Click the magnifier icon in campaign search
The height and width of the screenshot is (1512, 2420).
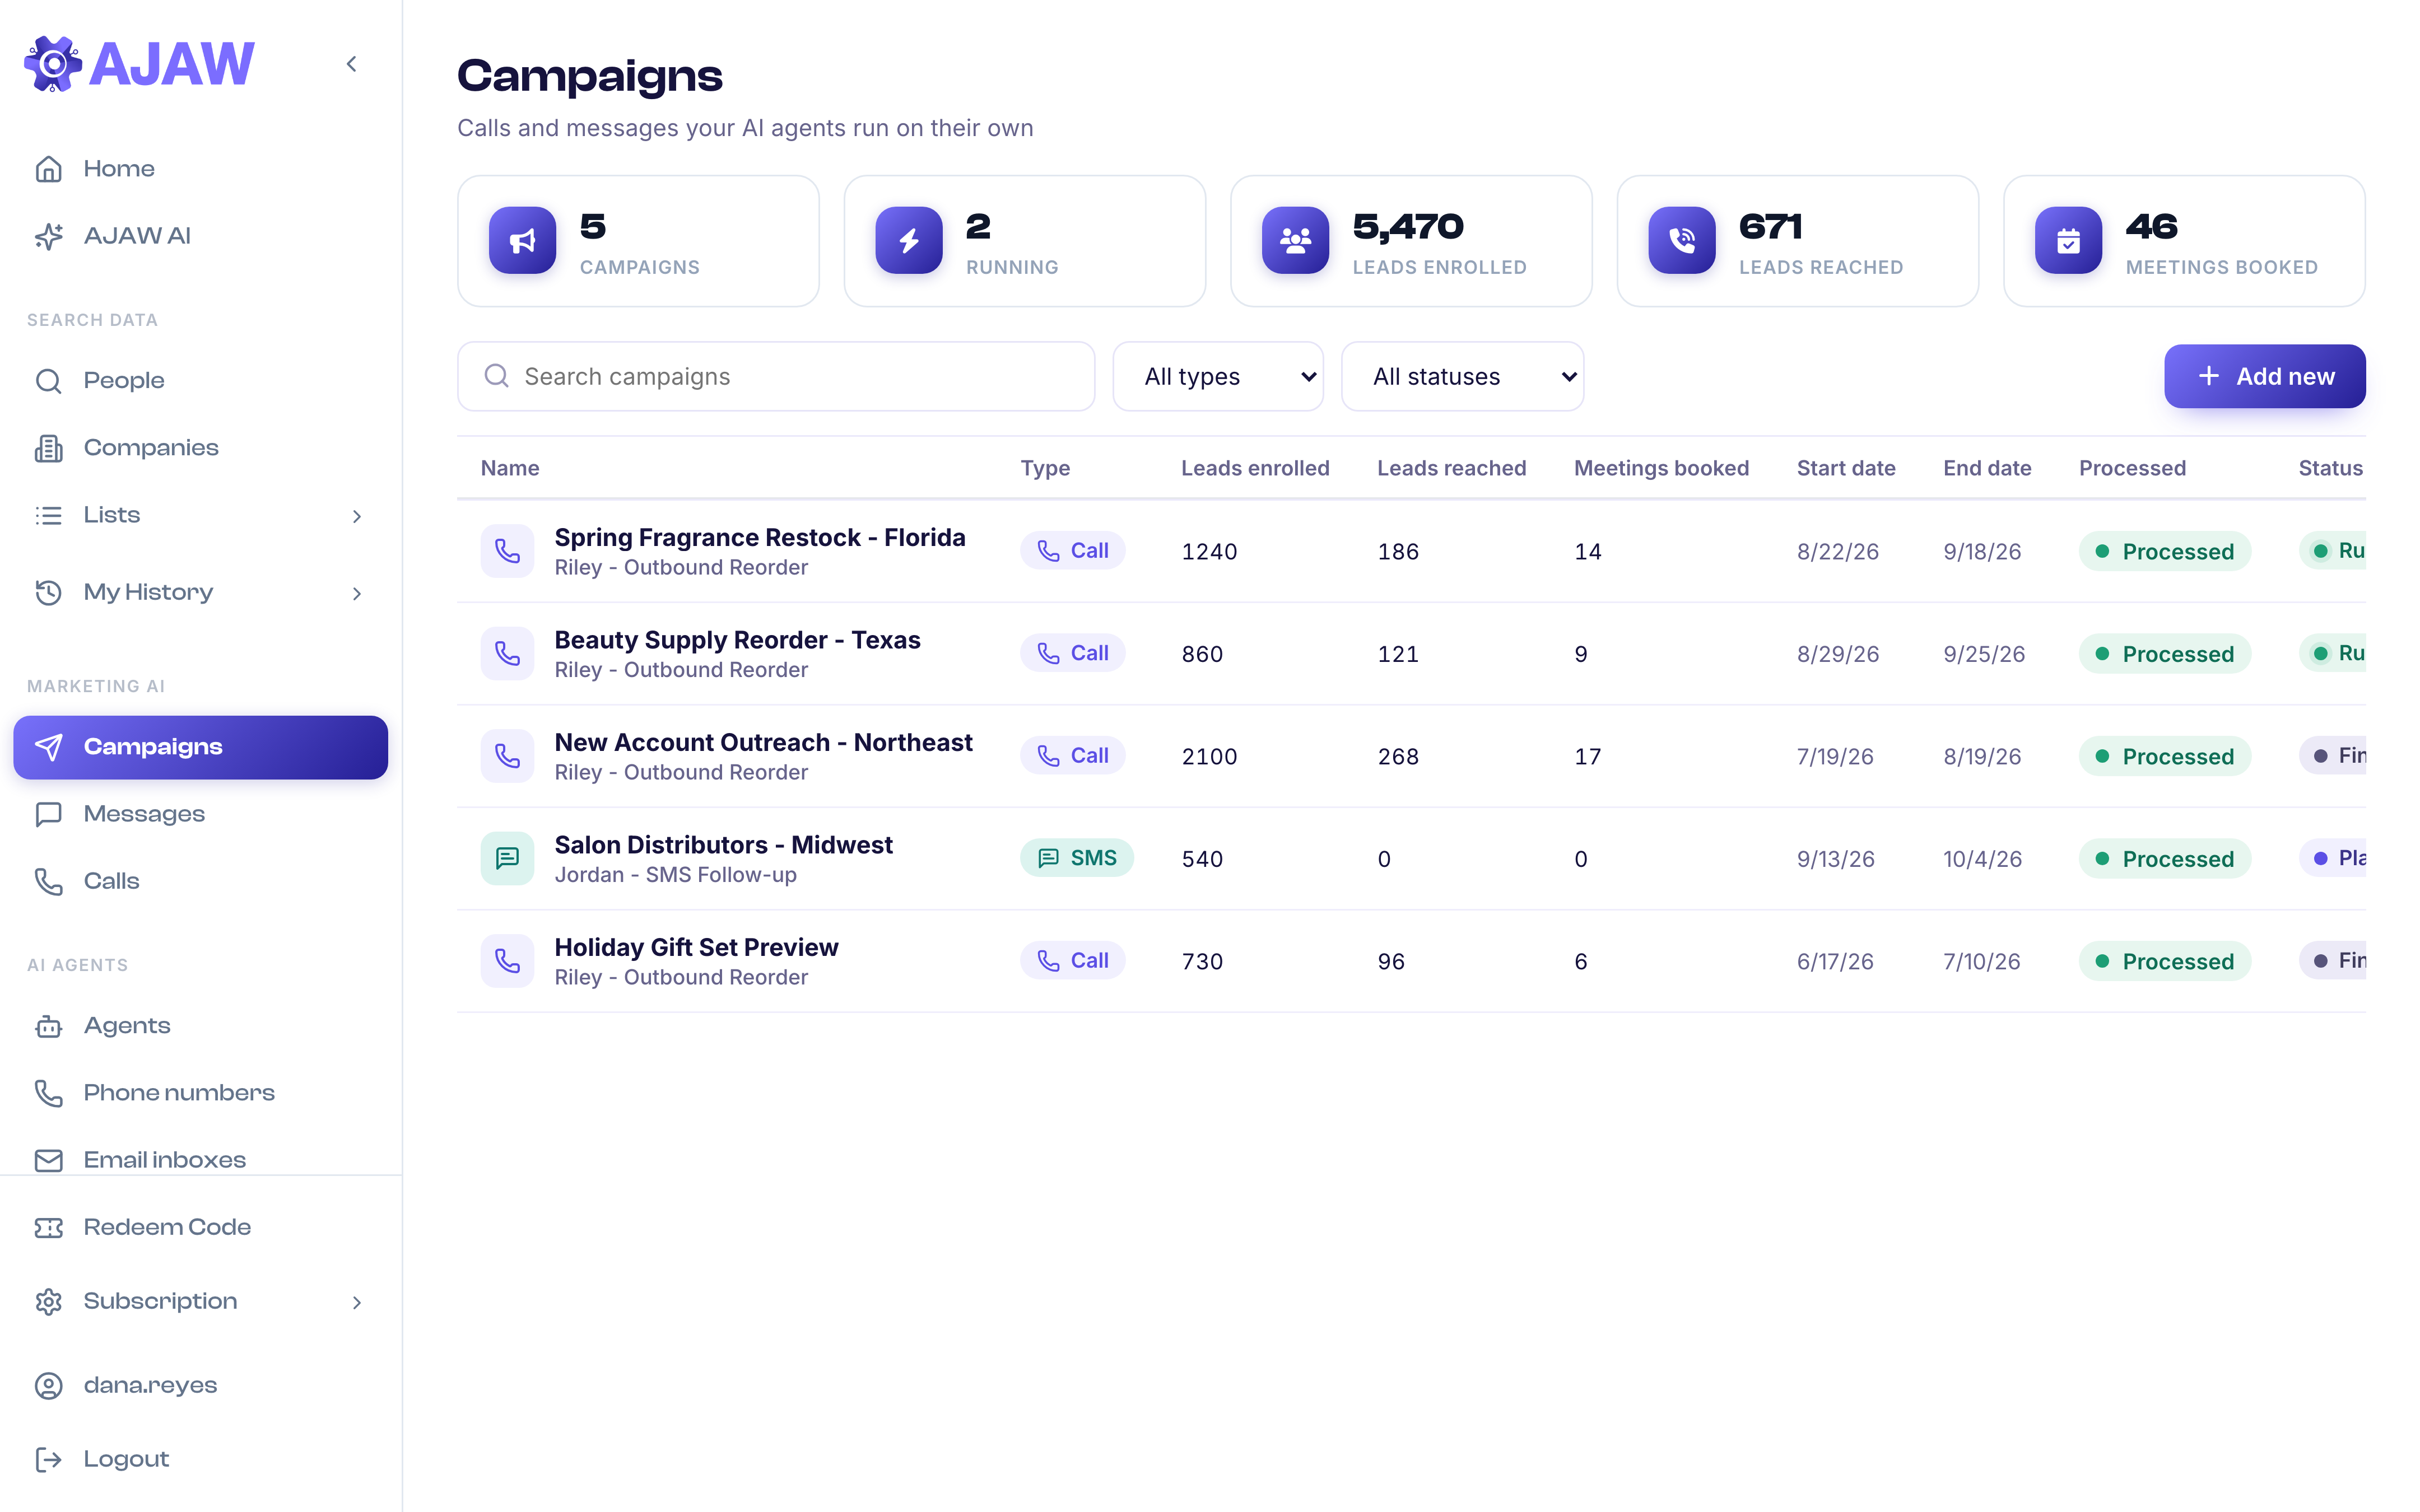click(497, 376)
